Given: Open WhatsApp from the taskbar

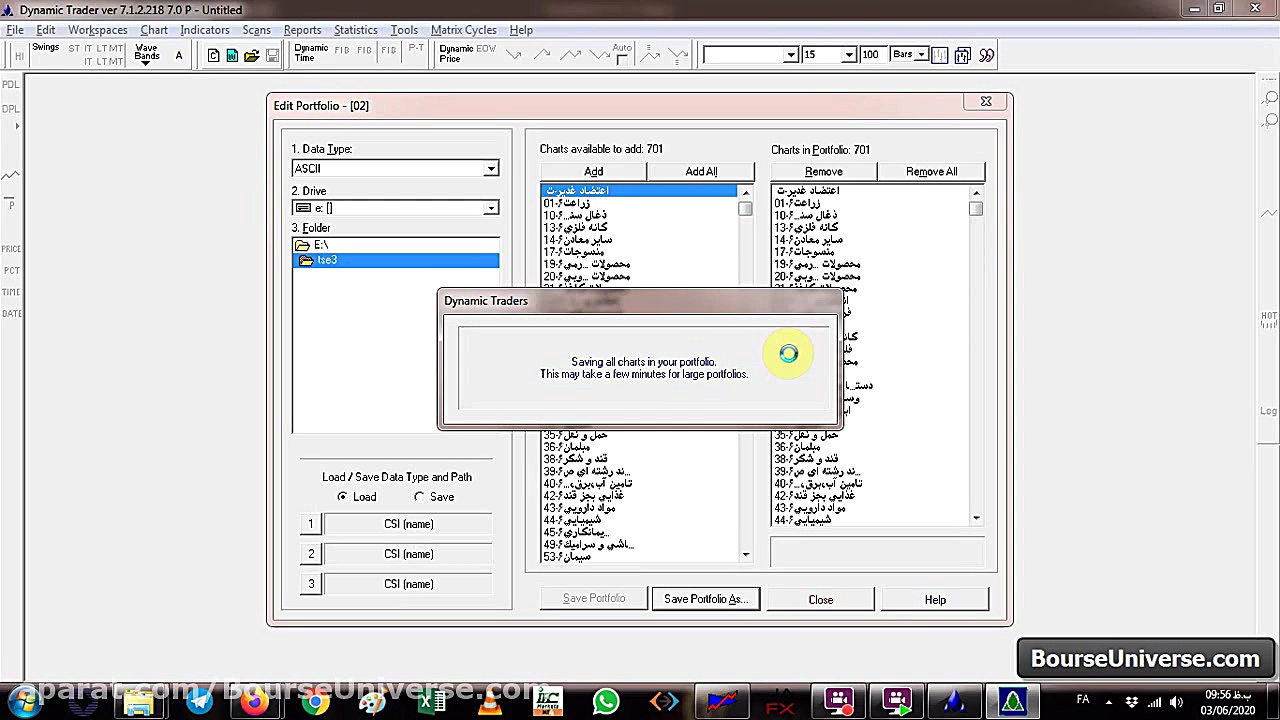Looking at the screenshot, I should click(605, 701).
